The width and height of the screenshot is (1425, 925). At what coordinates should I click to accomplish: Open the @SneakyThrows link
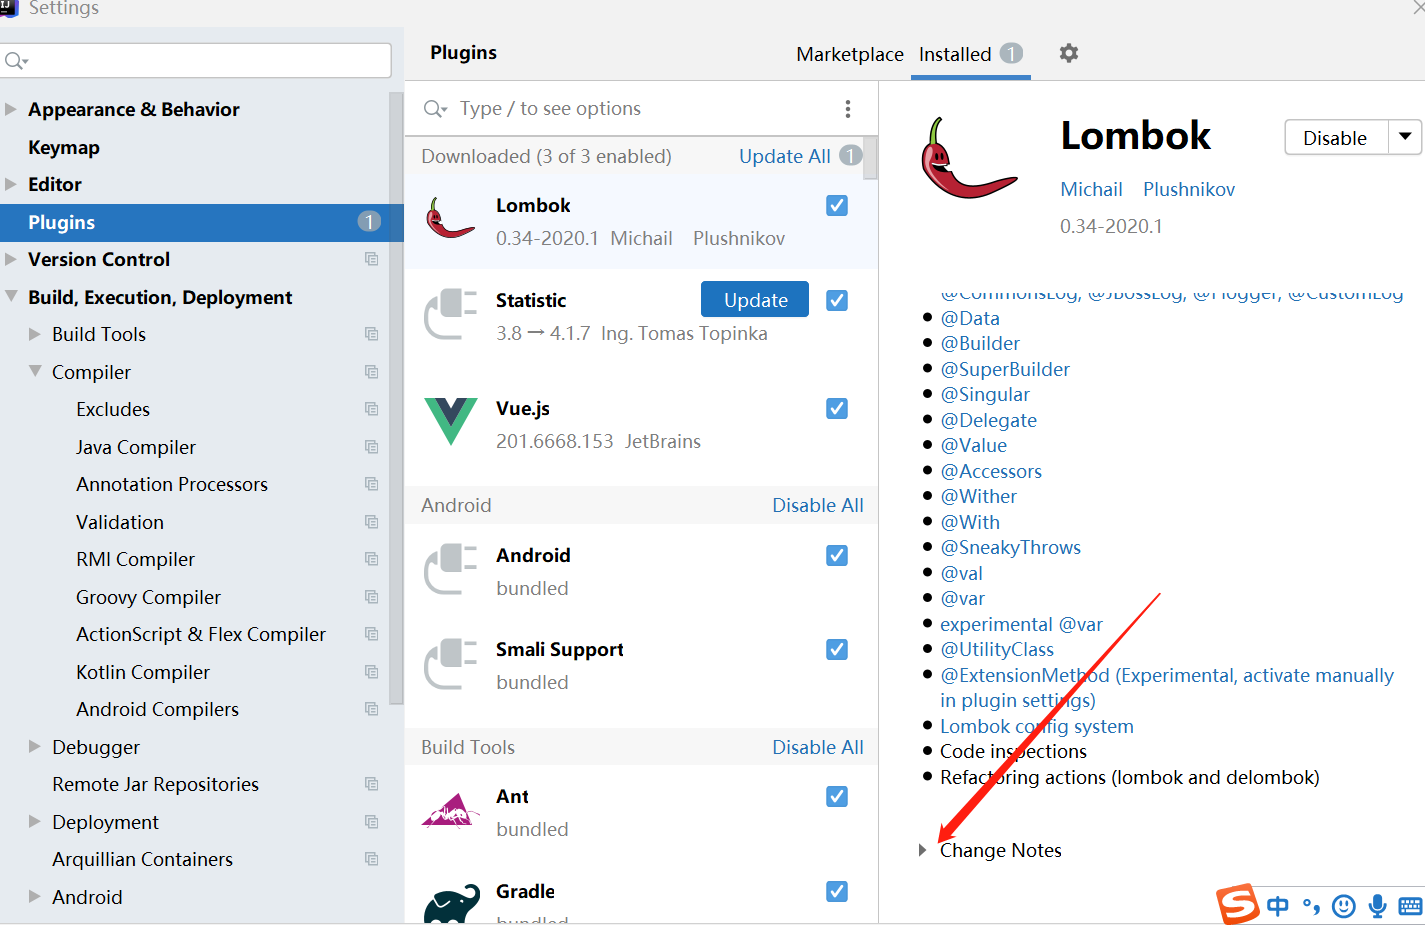click(1010, 547)
